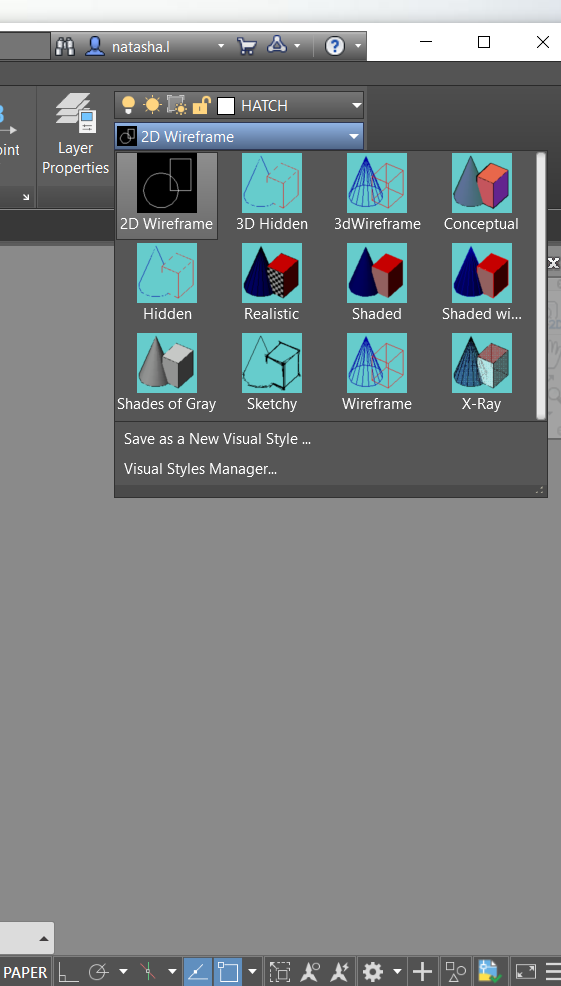Toggle Polar tracking in status bar
The height and width of the screenshot is (986, 561).
100,972
